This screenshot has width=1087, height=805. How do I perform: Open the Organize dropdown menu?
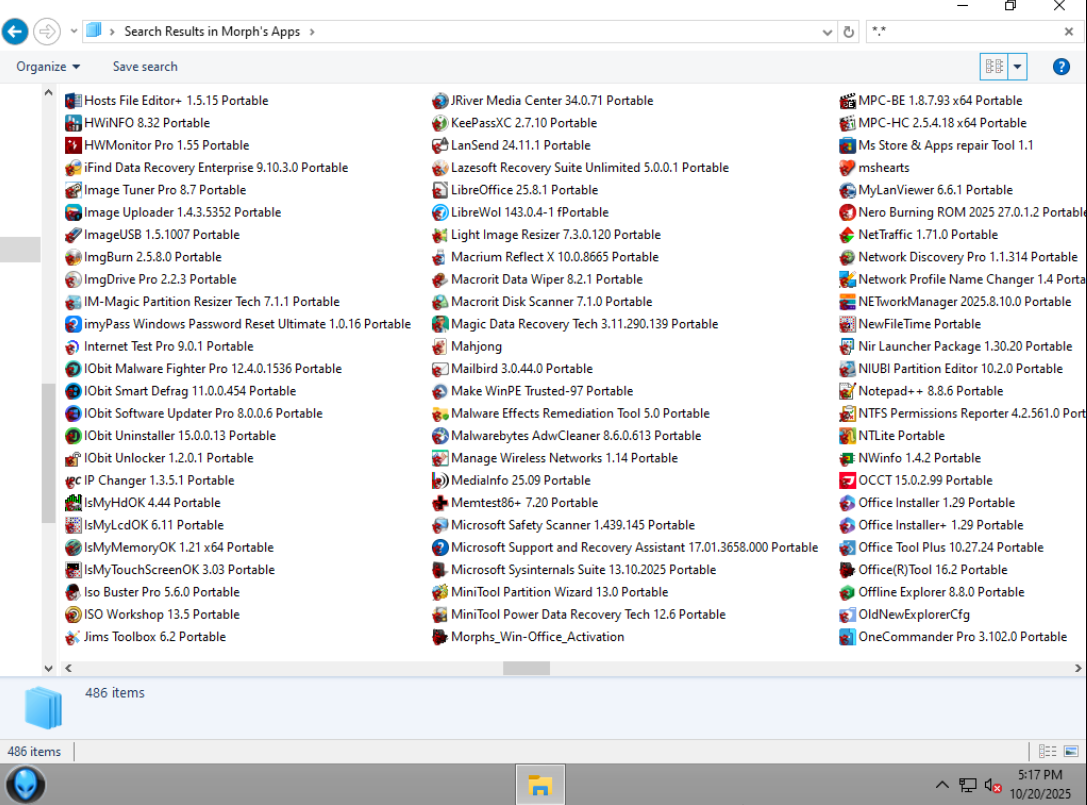[x=49, y=67]
